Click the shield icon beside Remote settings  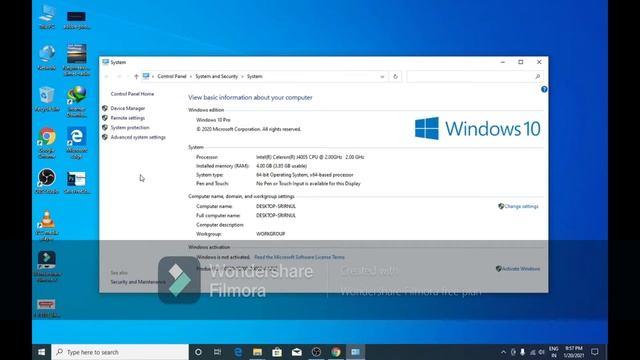tap(105, 118)
